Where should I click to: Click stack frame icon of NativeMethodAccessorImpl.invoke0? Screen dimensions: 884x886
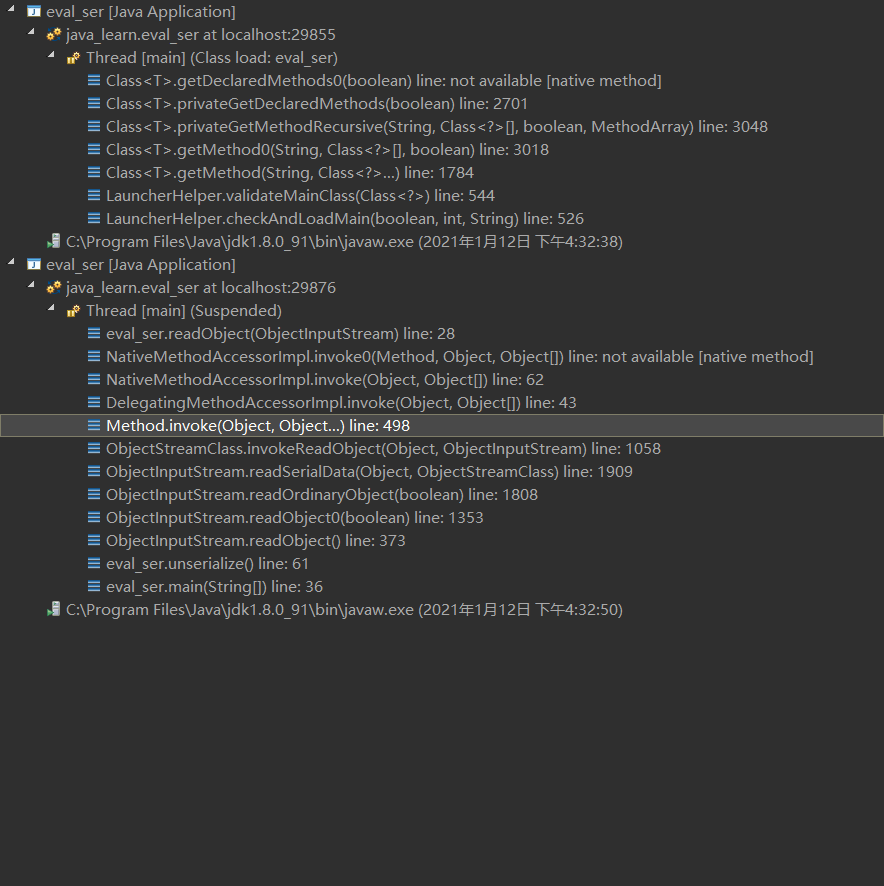[94, 357]
